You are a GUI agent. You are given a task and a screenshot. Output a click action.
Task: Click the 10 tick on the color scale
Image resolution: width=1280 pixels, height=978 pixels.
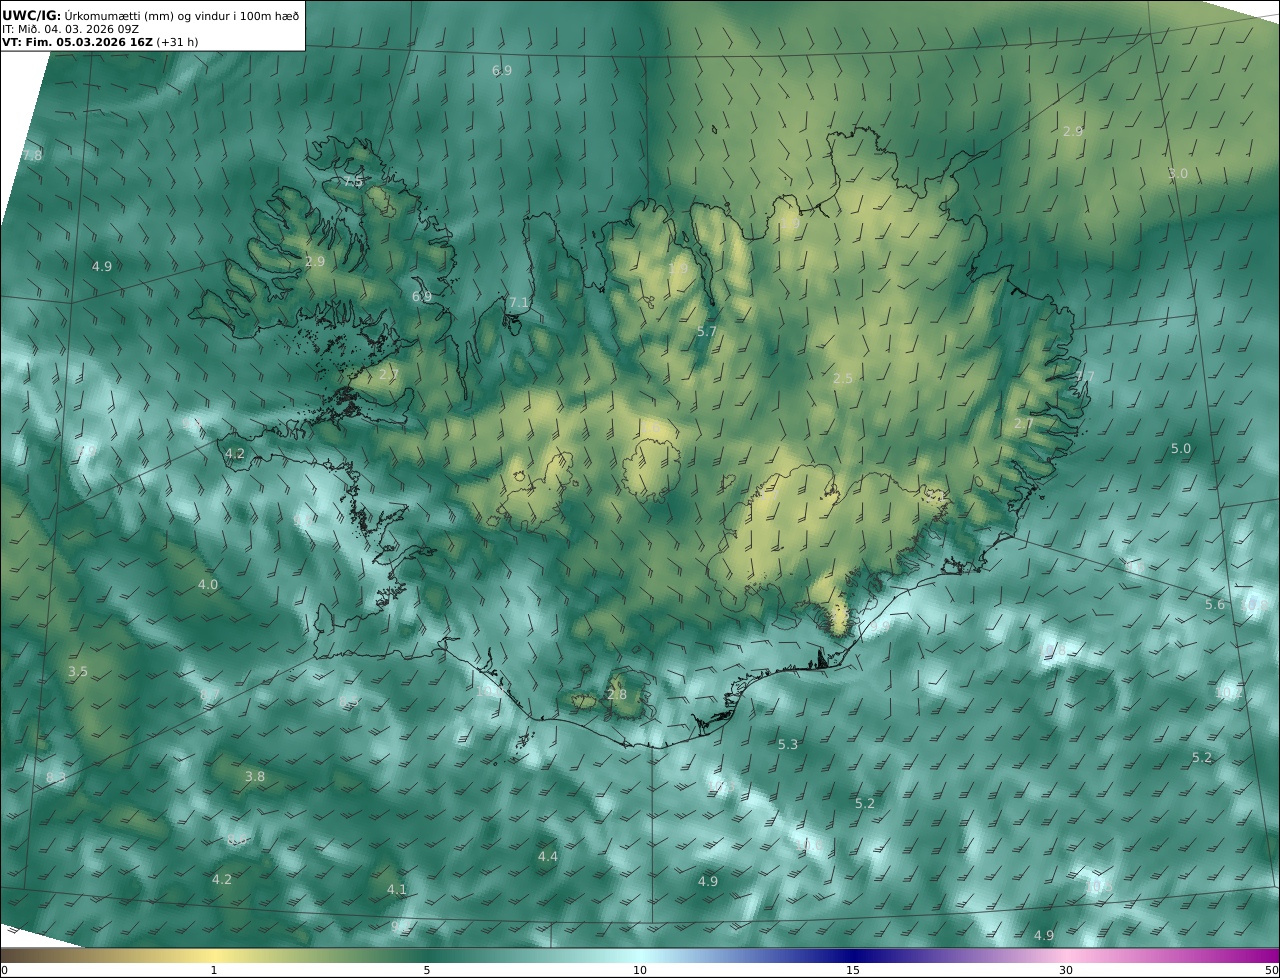coord(640,971)
